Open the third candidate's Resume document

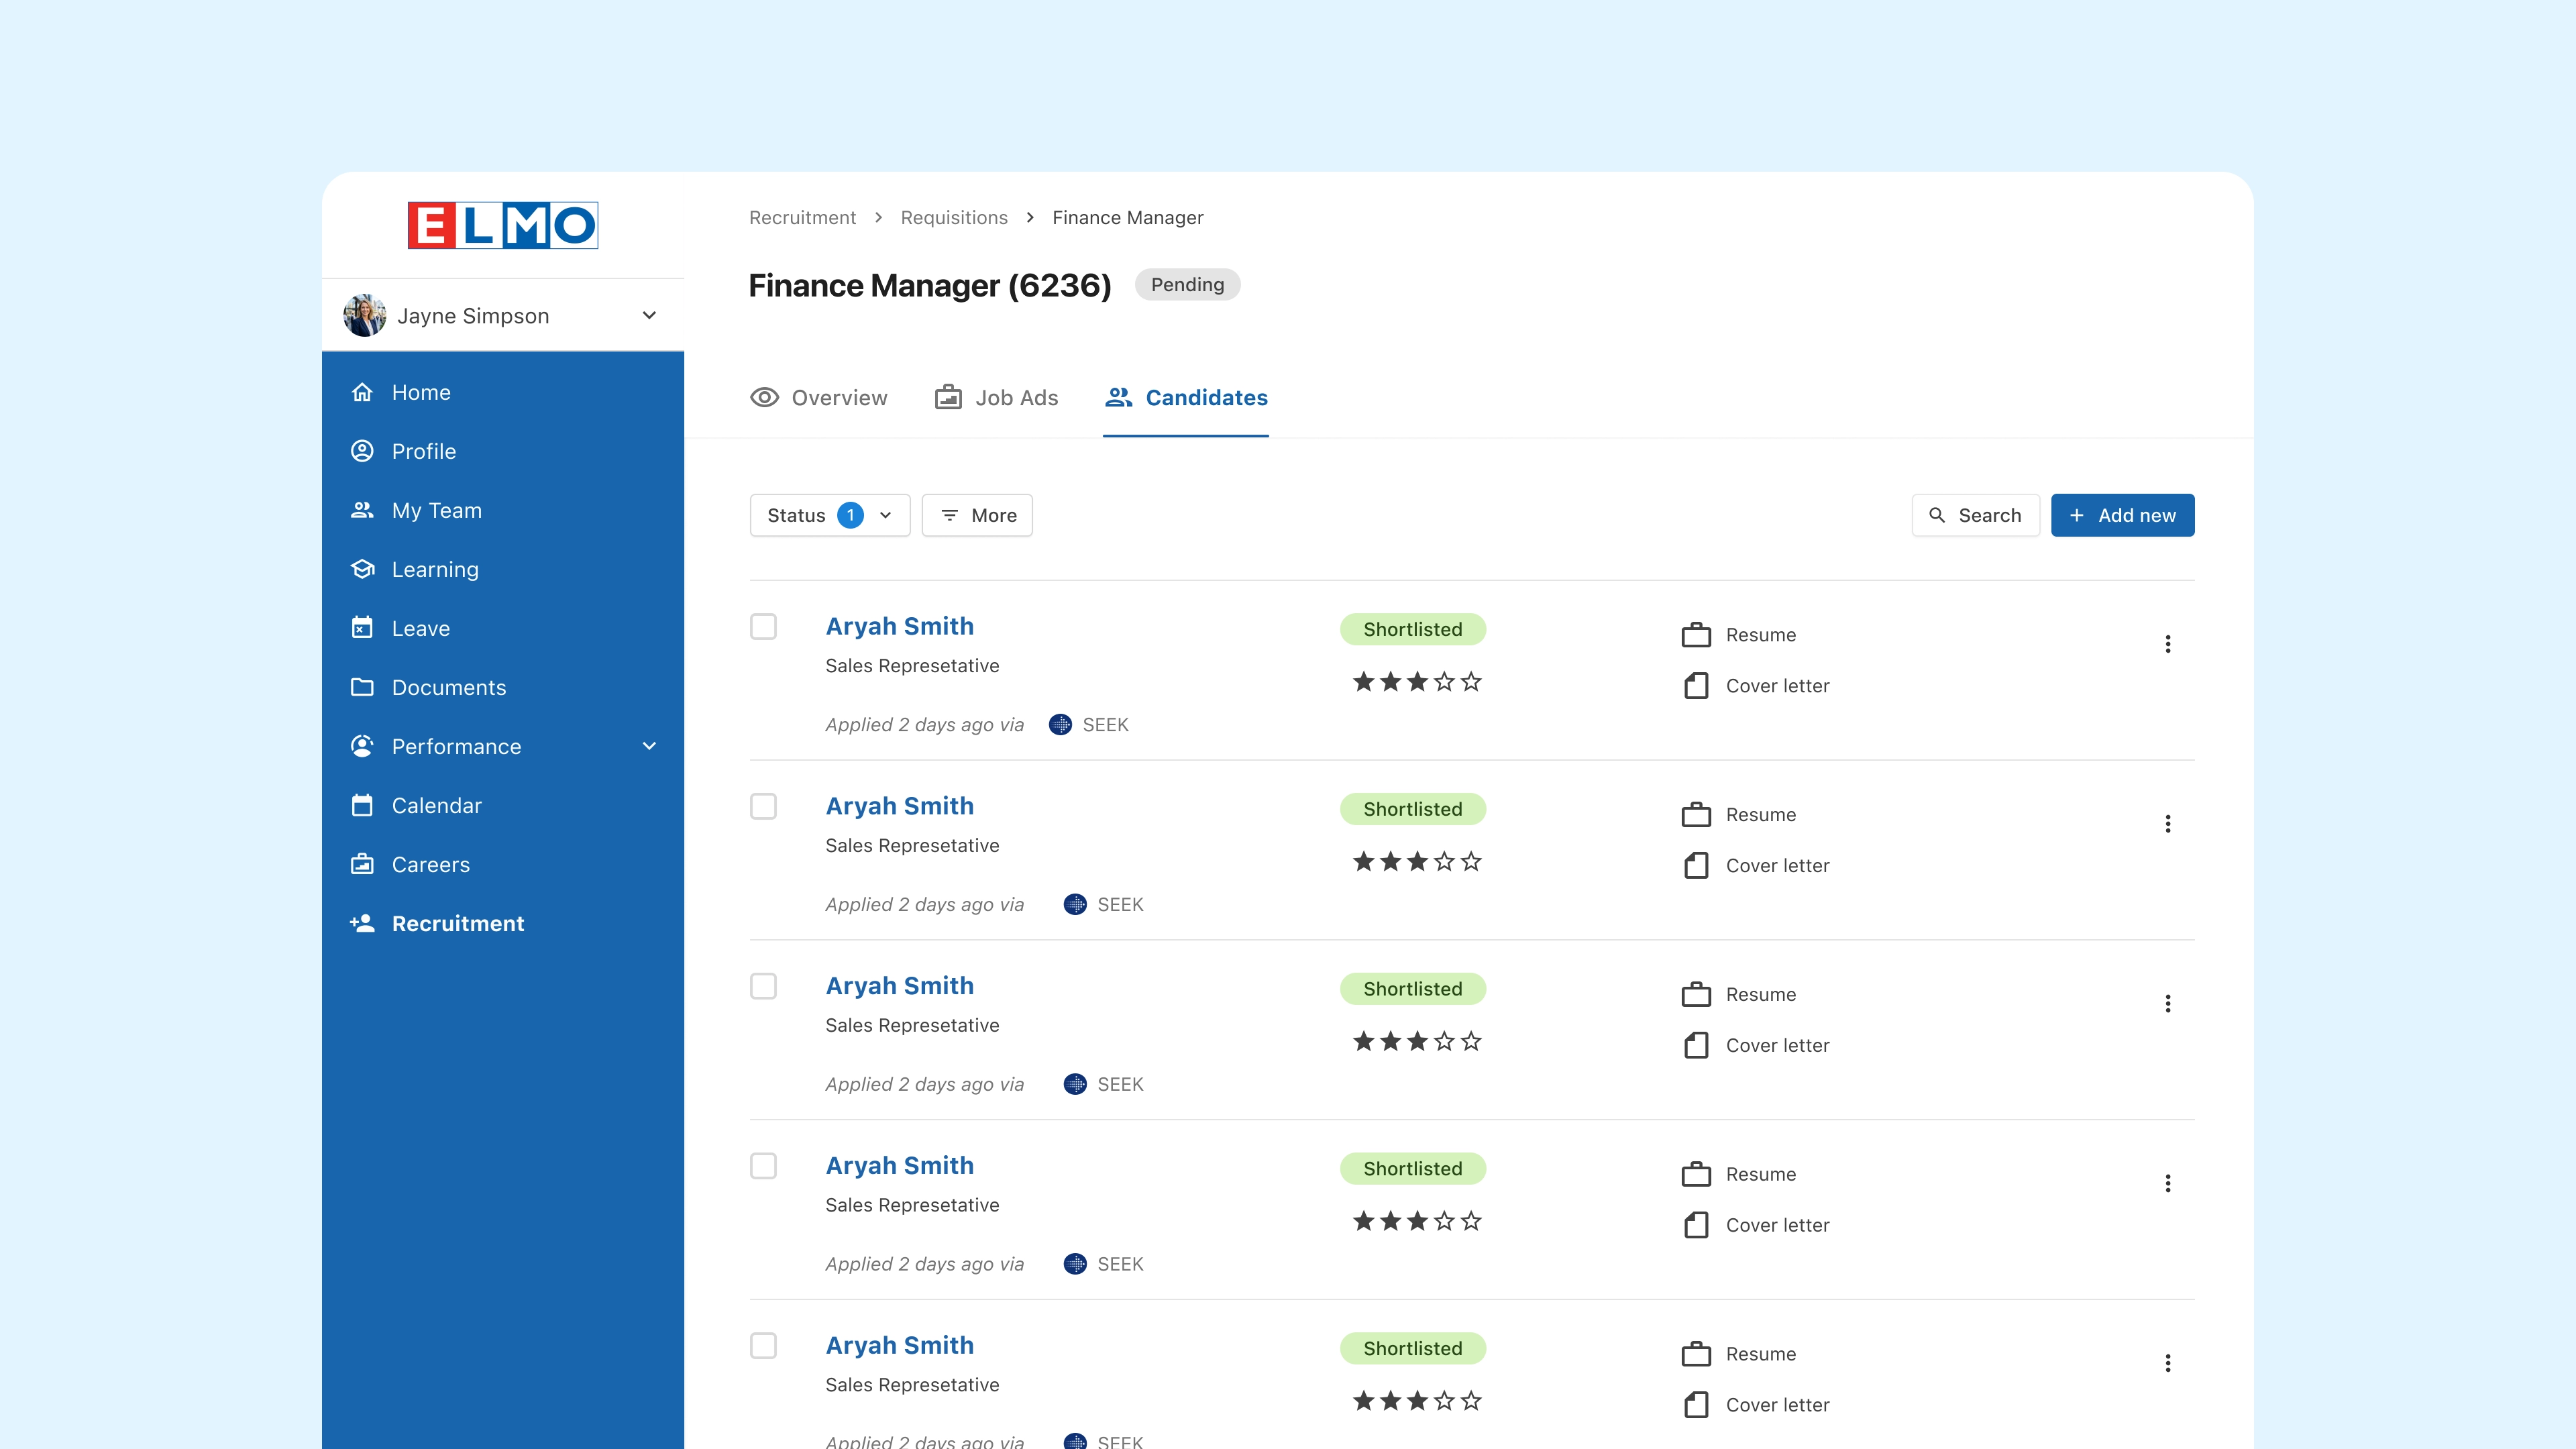click(1739, 995)
